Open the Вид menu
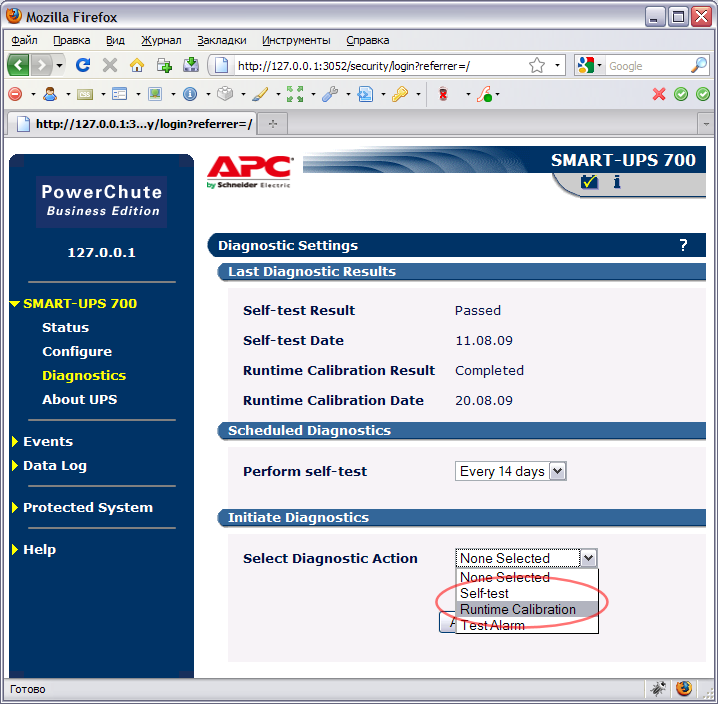The width and height of the screenshot is (718, 704). point(115,40)
